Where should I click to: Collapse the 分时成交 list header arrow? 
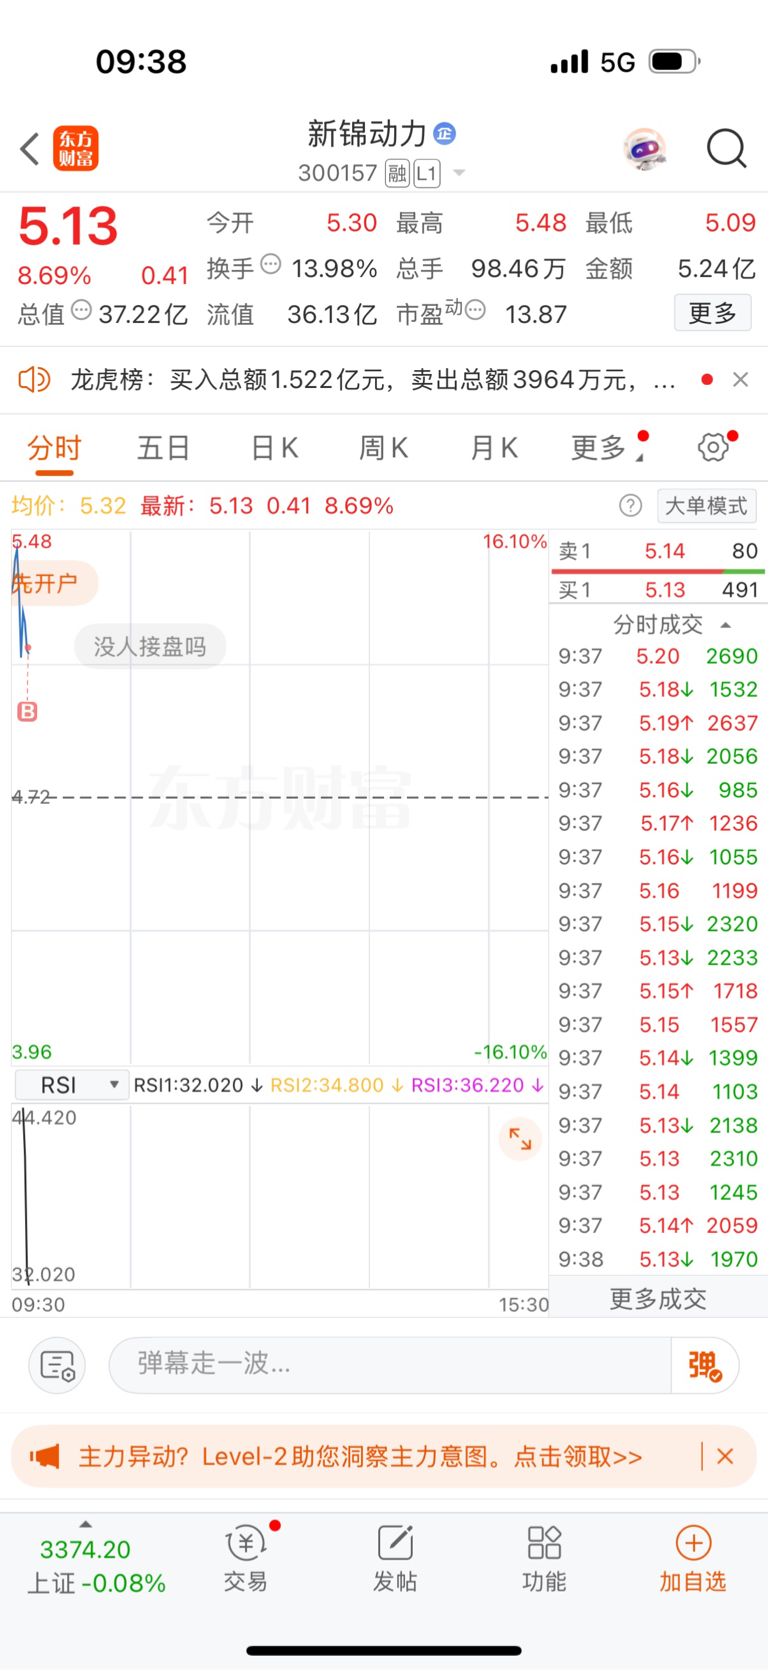[x=726, y=625]
